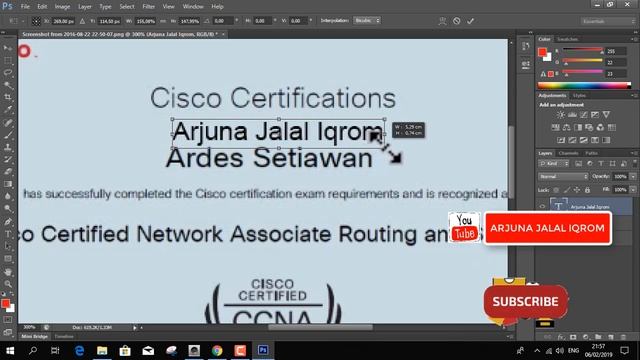The height and width of the screenshot is (360, 640).
Task: Open the File menu
Action: coord(25,7)
